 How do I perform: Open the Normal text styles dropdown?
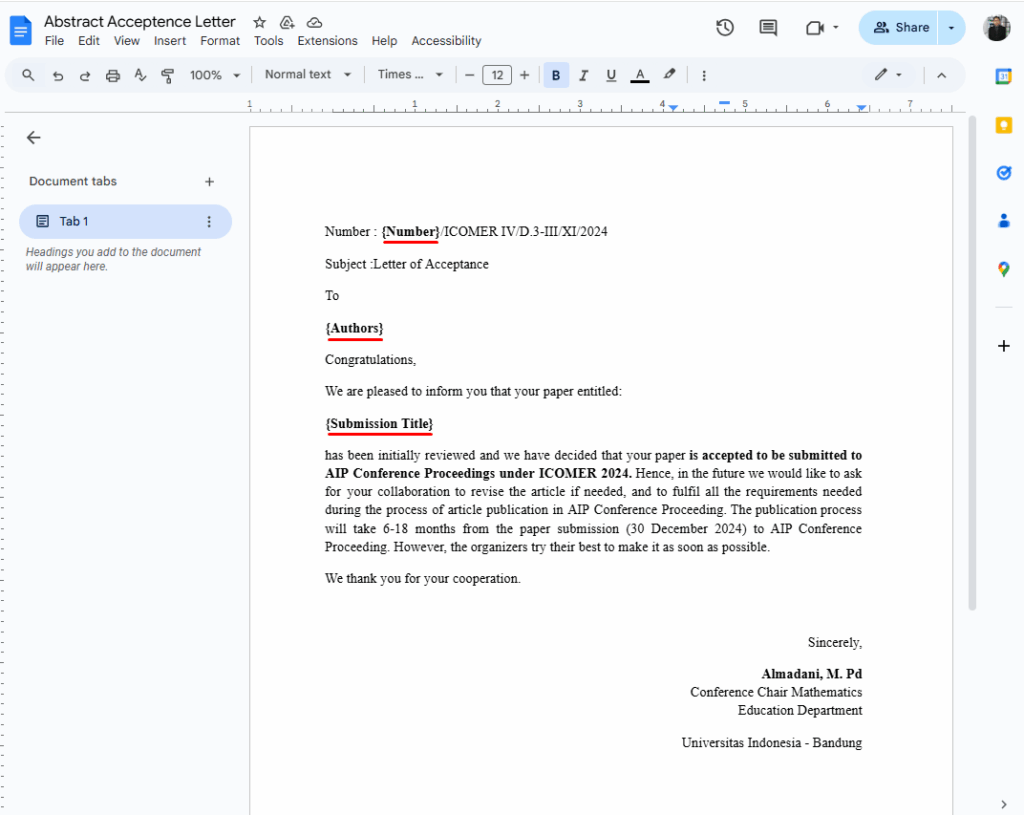(x=308, y=74)
